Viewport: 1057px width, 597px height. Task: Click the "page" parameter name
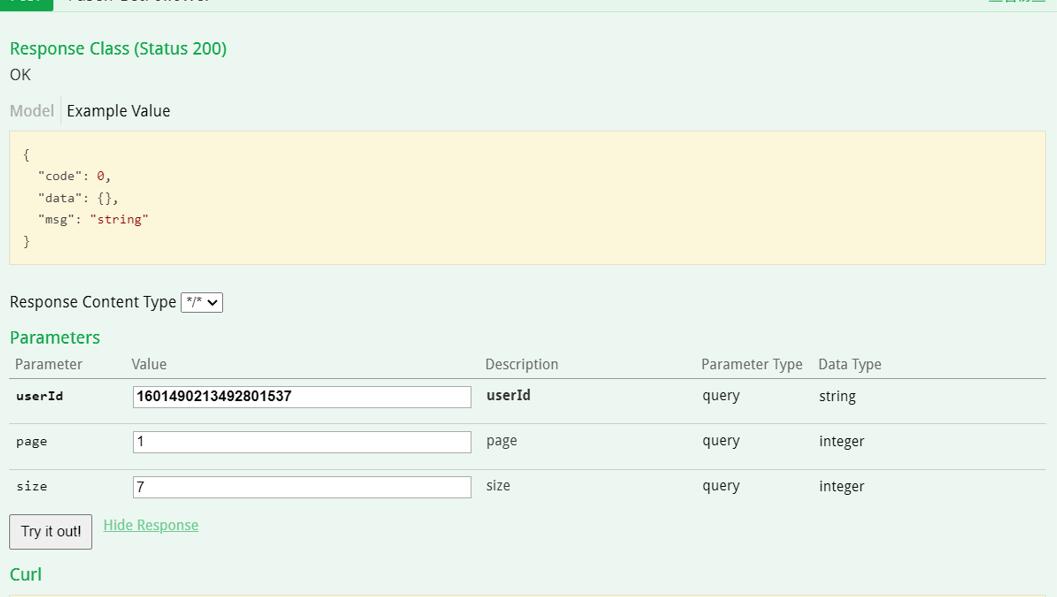(31, 442)
